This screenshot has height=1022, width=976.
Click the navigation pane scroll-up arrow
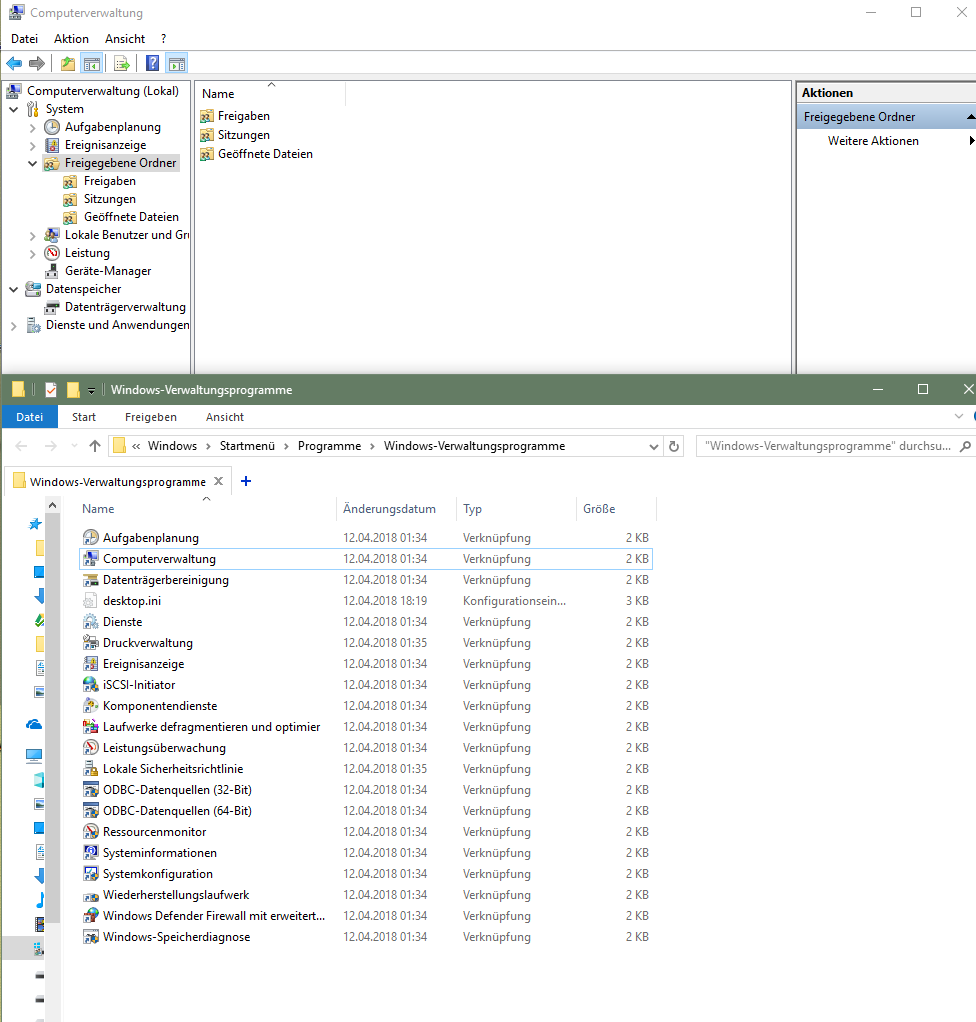53,505
